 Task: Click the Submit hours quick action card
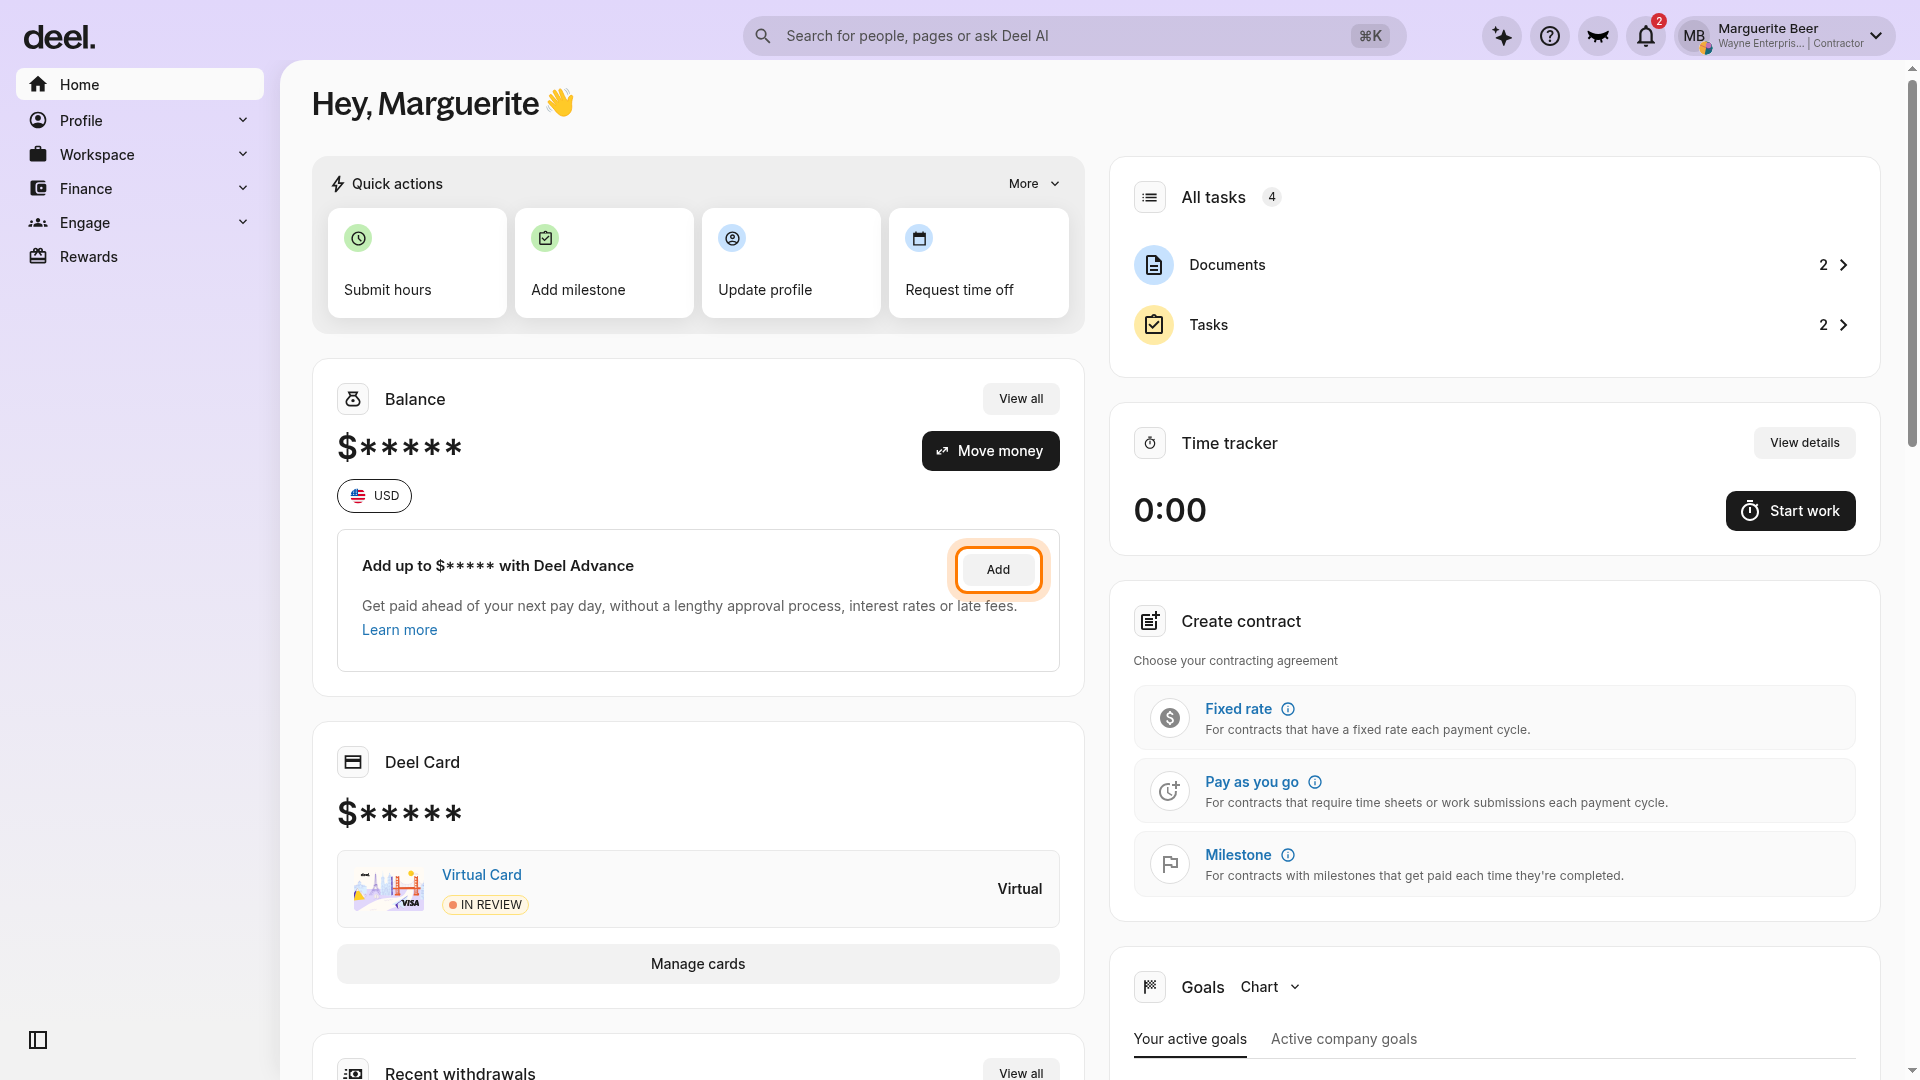[417, 263]
